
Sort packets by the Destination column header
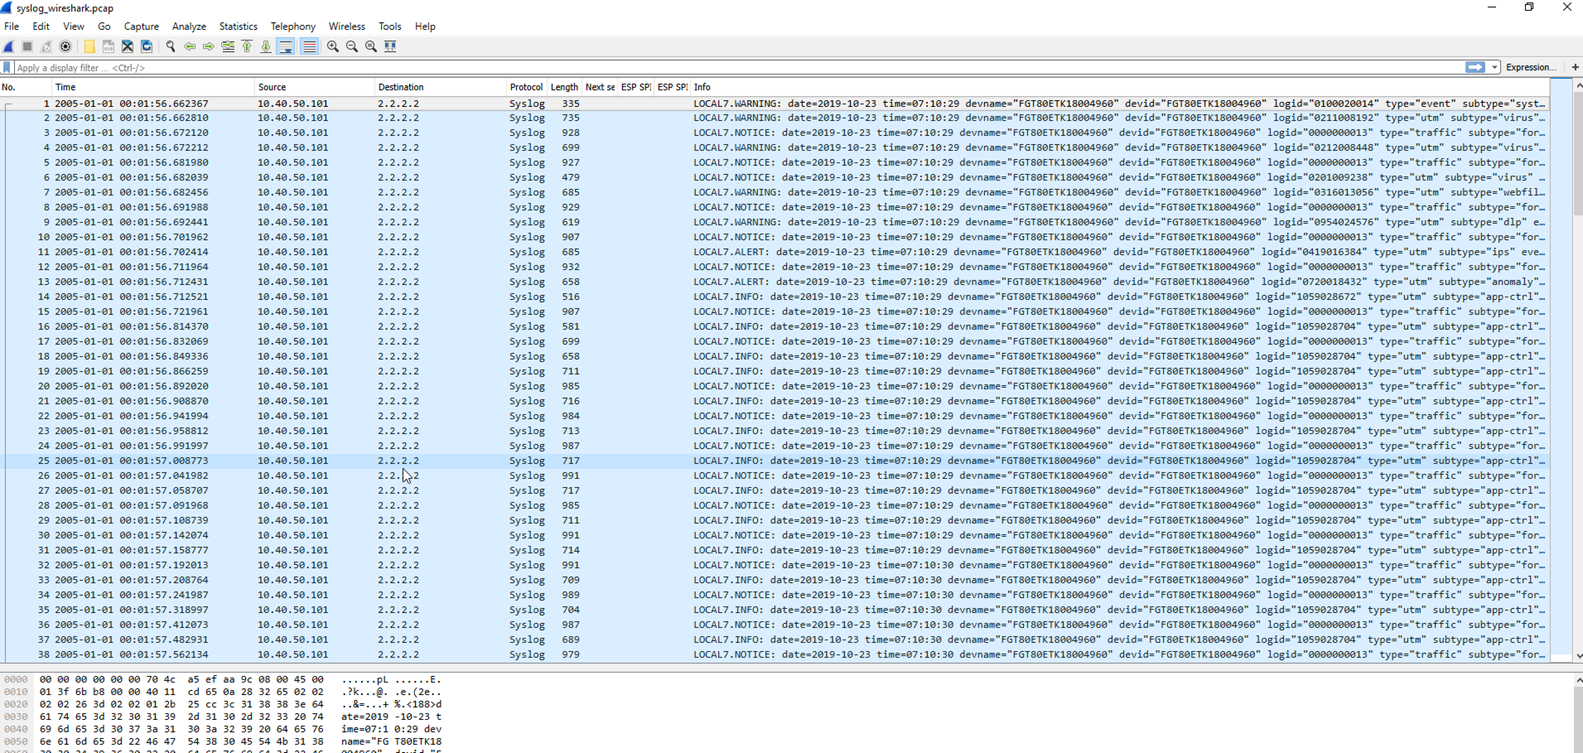pyautogui.click(x=441, y=88)
